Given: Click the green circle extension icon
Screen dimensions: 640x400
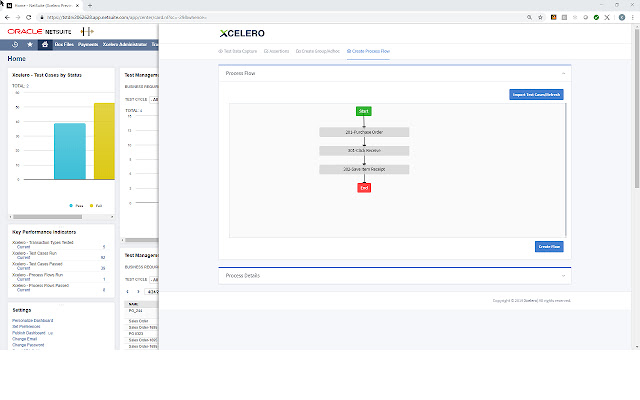Looking at the screenshot, I should tap(596, 17).
